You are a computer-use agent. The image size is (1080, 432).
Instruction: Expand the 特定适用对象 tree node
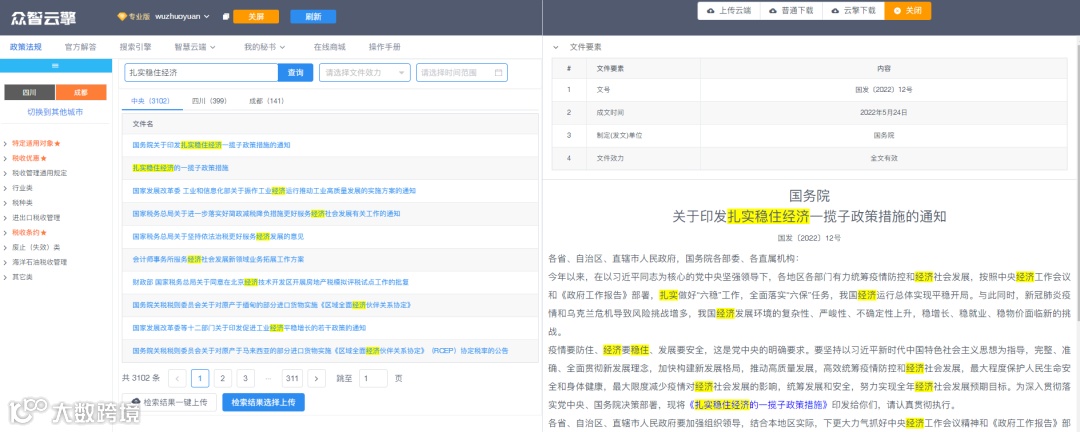coord(6,143)
